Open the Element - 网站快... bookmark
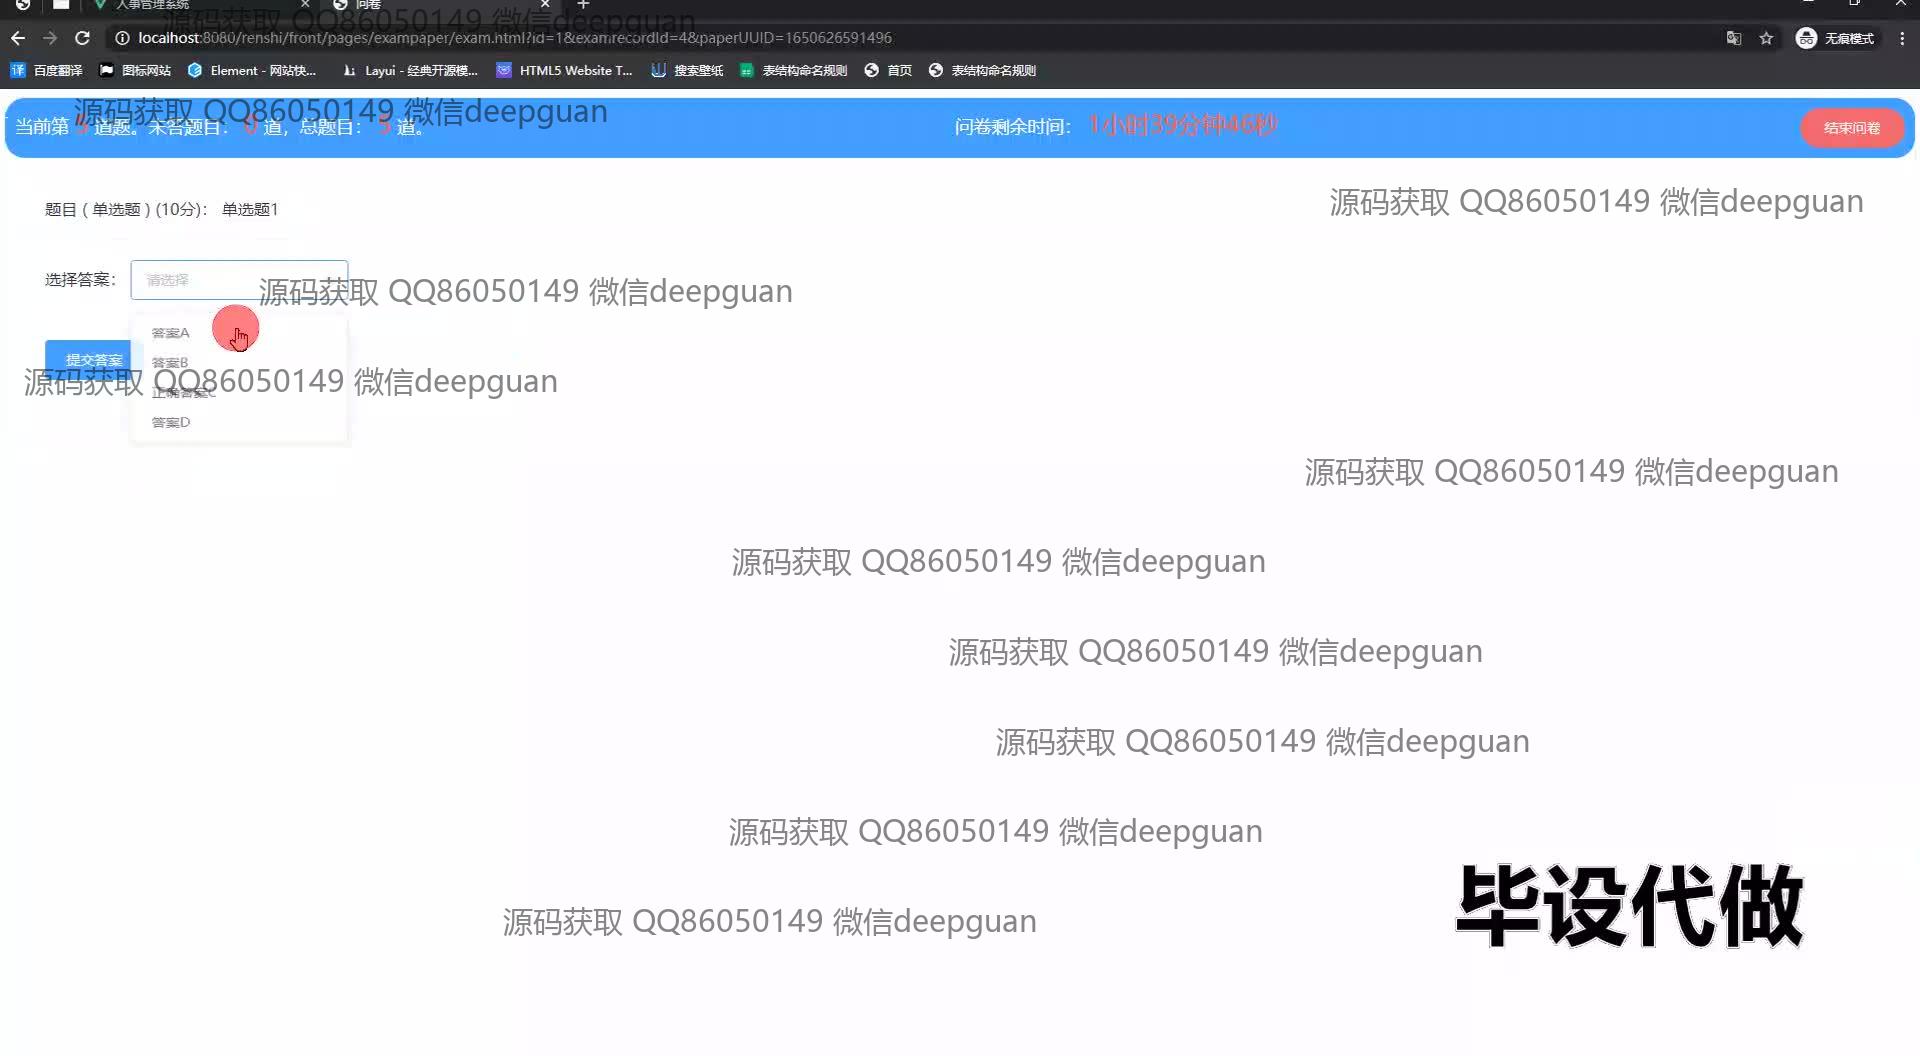 tap(252, 70)
